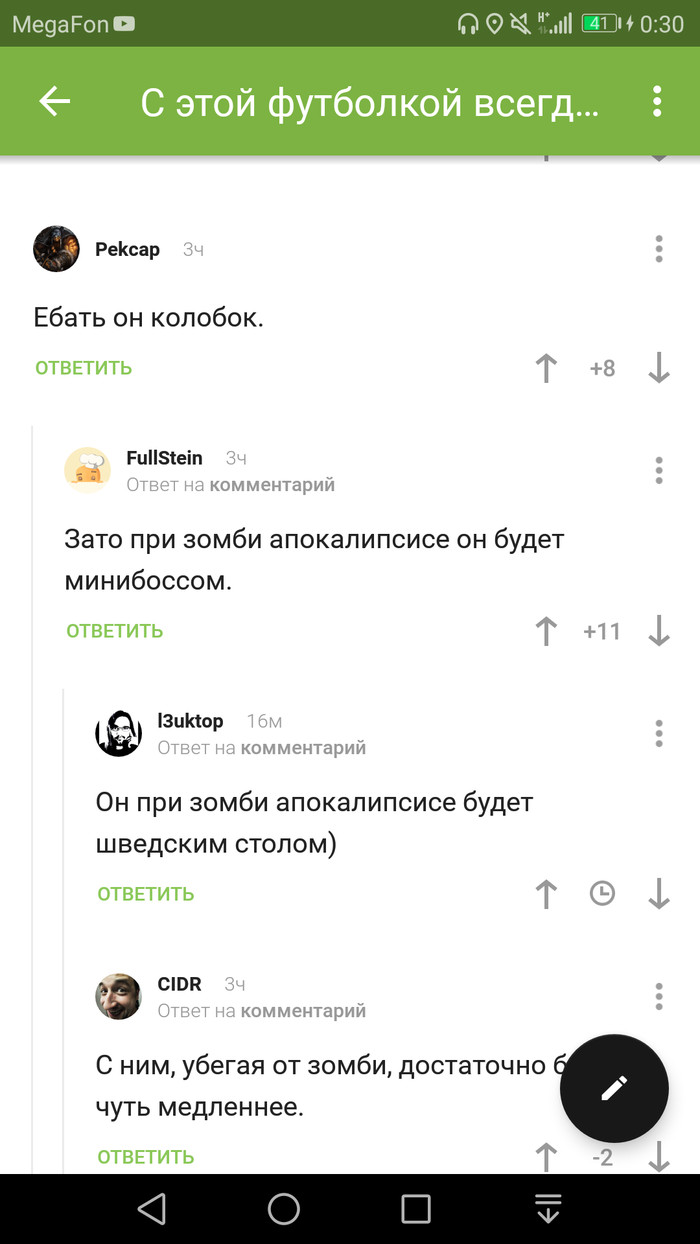Screen dimensions: 700x1244
Task: Open CIDR's profile avatar
Action: (x=118, y=996)
